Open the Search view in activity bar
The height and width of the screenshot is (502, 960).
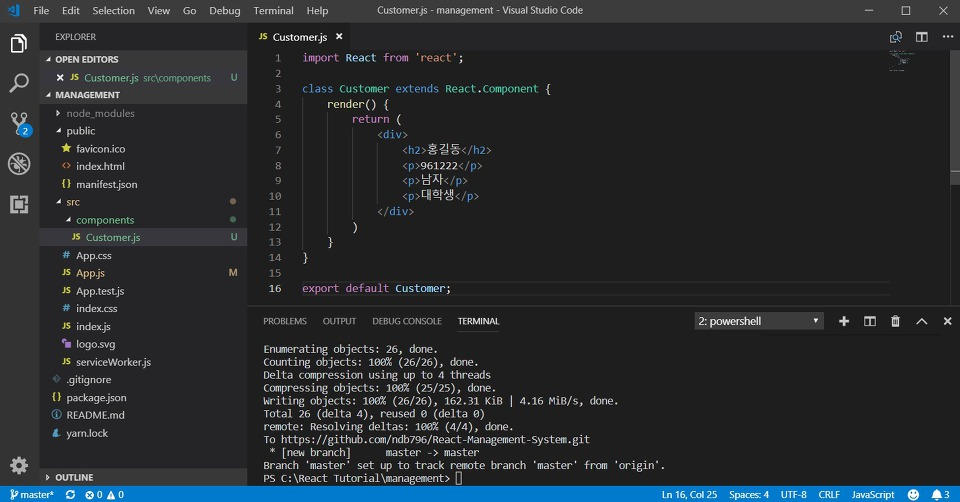point(19,83)
